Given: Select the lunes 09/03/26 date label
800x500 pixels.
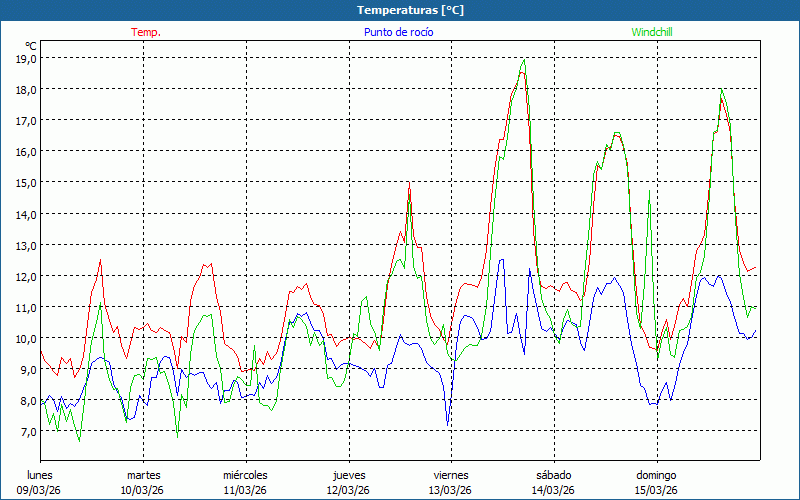Looking at the screenshot, I should (x=41, y=482).
